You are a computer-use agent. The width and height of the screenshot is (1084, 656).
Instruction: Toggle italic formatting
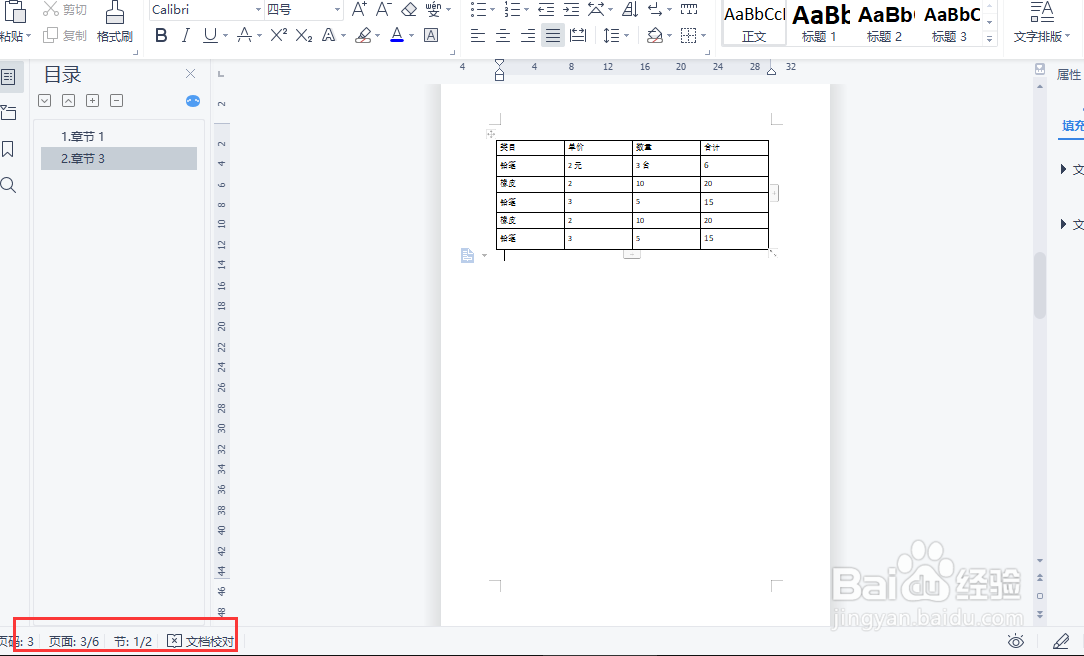point(185,35)
